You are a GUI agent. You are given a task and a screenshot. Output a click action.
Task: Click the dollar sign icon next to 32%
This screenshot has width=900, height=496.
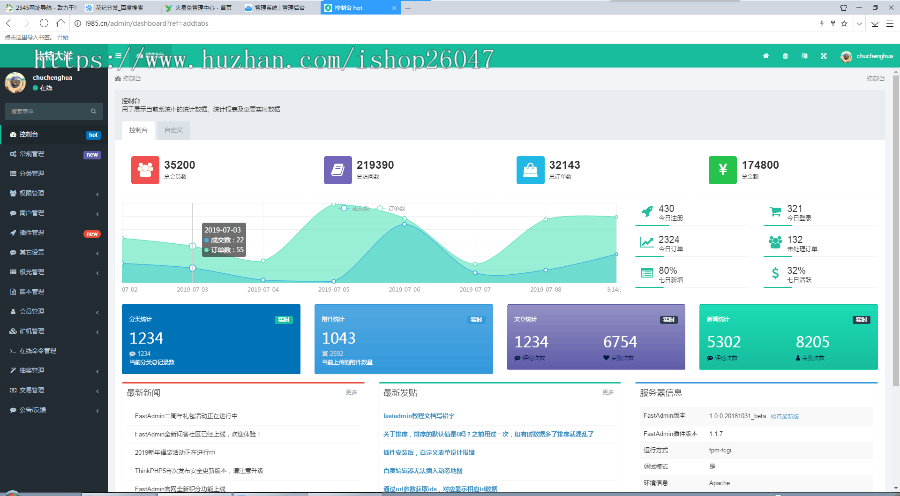click(x=775, y=273)
